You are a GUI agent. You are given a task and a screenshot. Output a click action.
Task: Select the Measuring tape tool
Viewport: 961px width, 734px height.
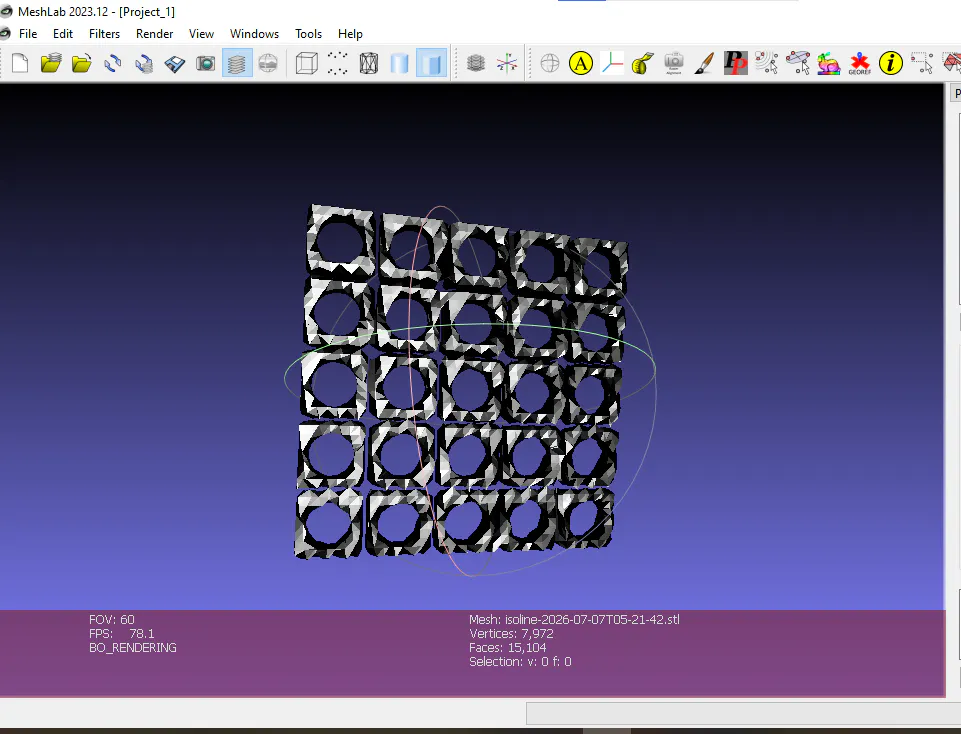click(x=642, y=63)
